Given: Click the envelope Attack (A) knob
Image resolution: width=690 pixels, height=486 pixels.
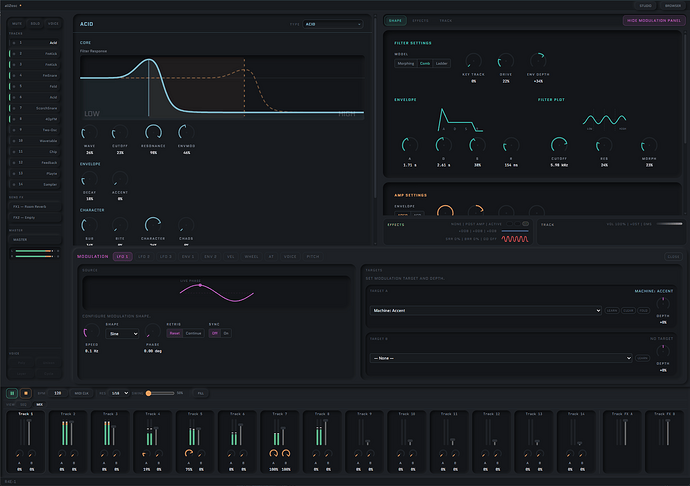Looking at the screenshot, I should (410, 145).
